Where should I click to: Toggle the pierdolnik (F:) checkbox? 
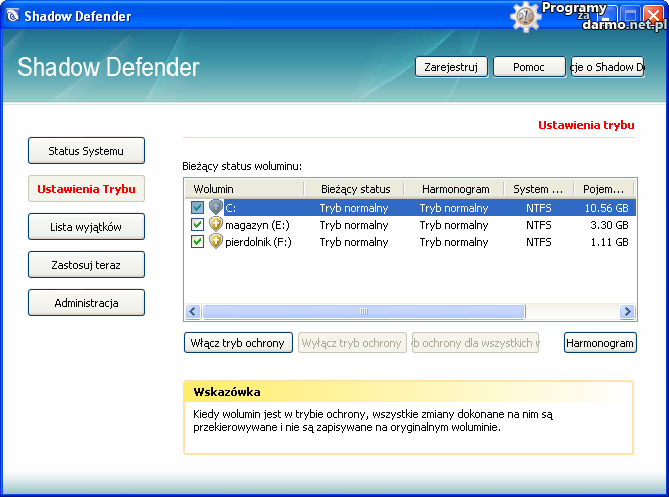[x=197, y=242]
